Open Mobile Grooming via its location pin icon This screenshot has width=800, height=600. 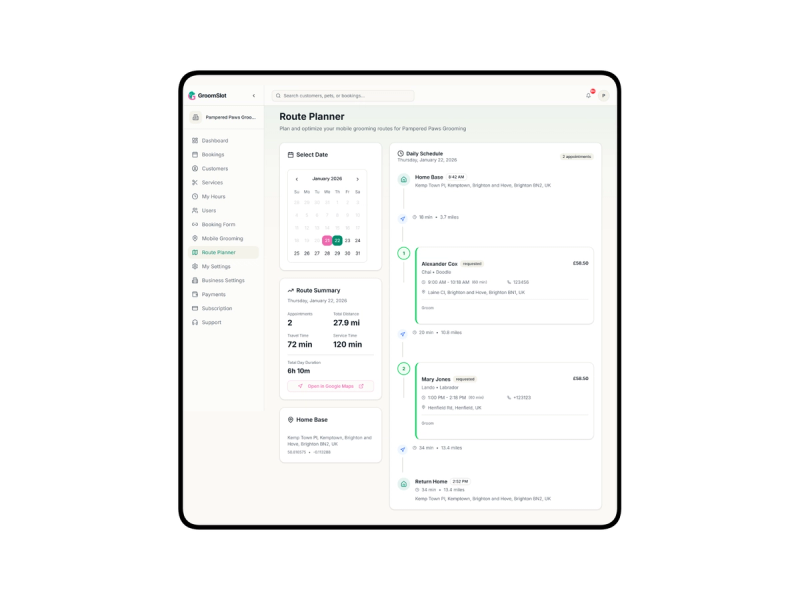[197, 238]
